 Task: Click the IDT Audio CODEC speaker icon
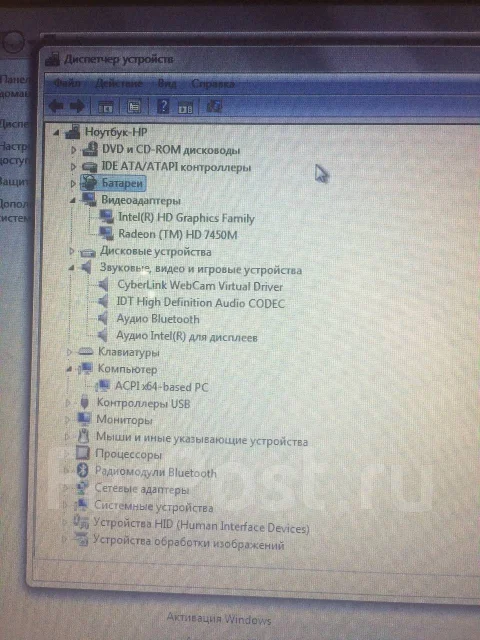pyautogui.click(x=102, y=301)
